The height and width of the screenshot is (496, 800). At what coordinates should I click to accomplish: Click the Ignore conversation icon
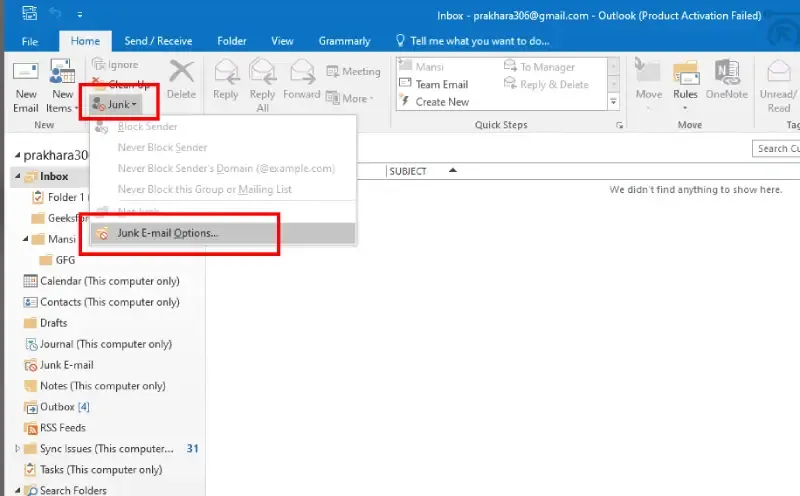coord(98,64)
